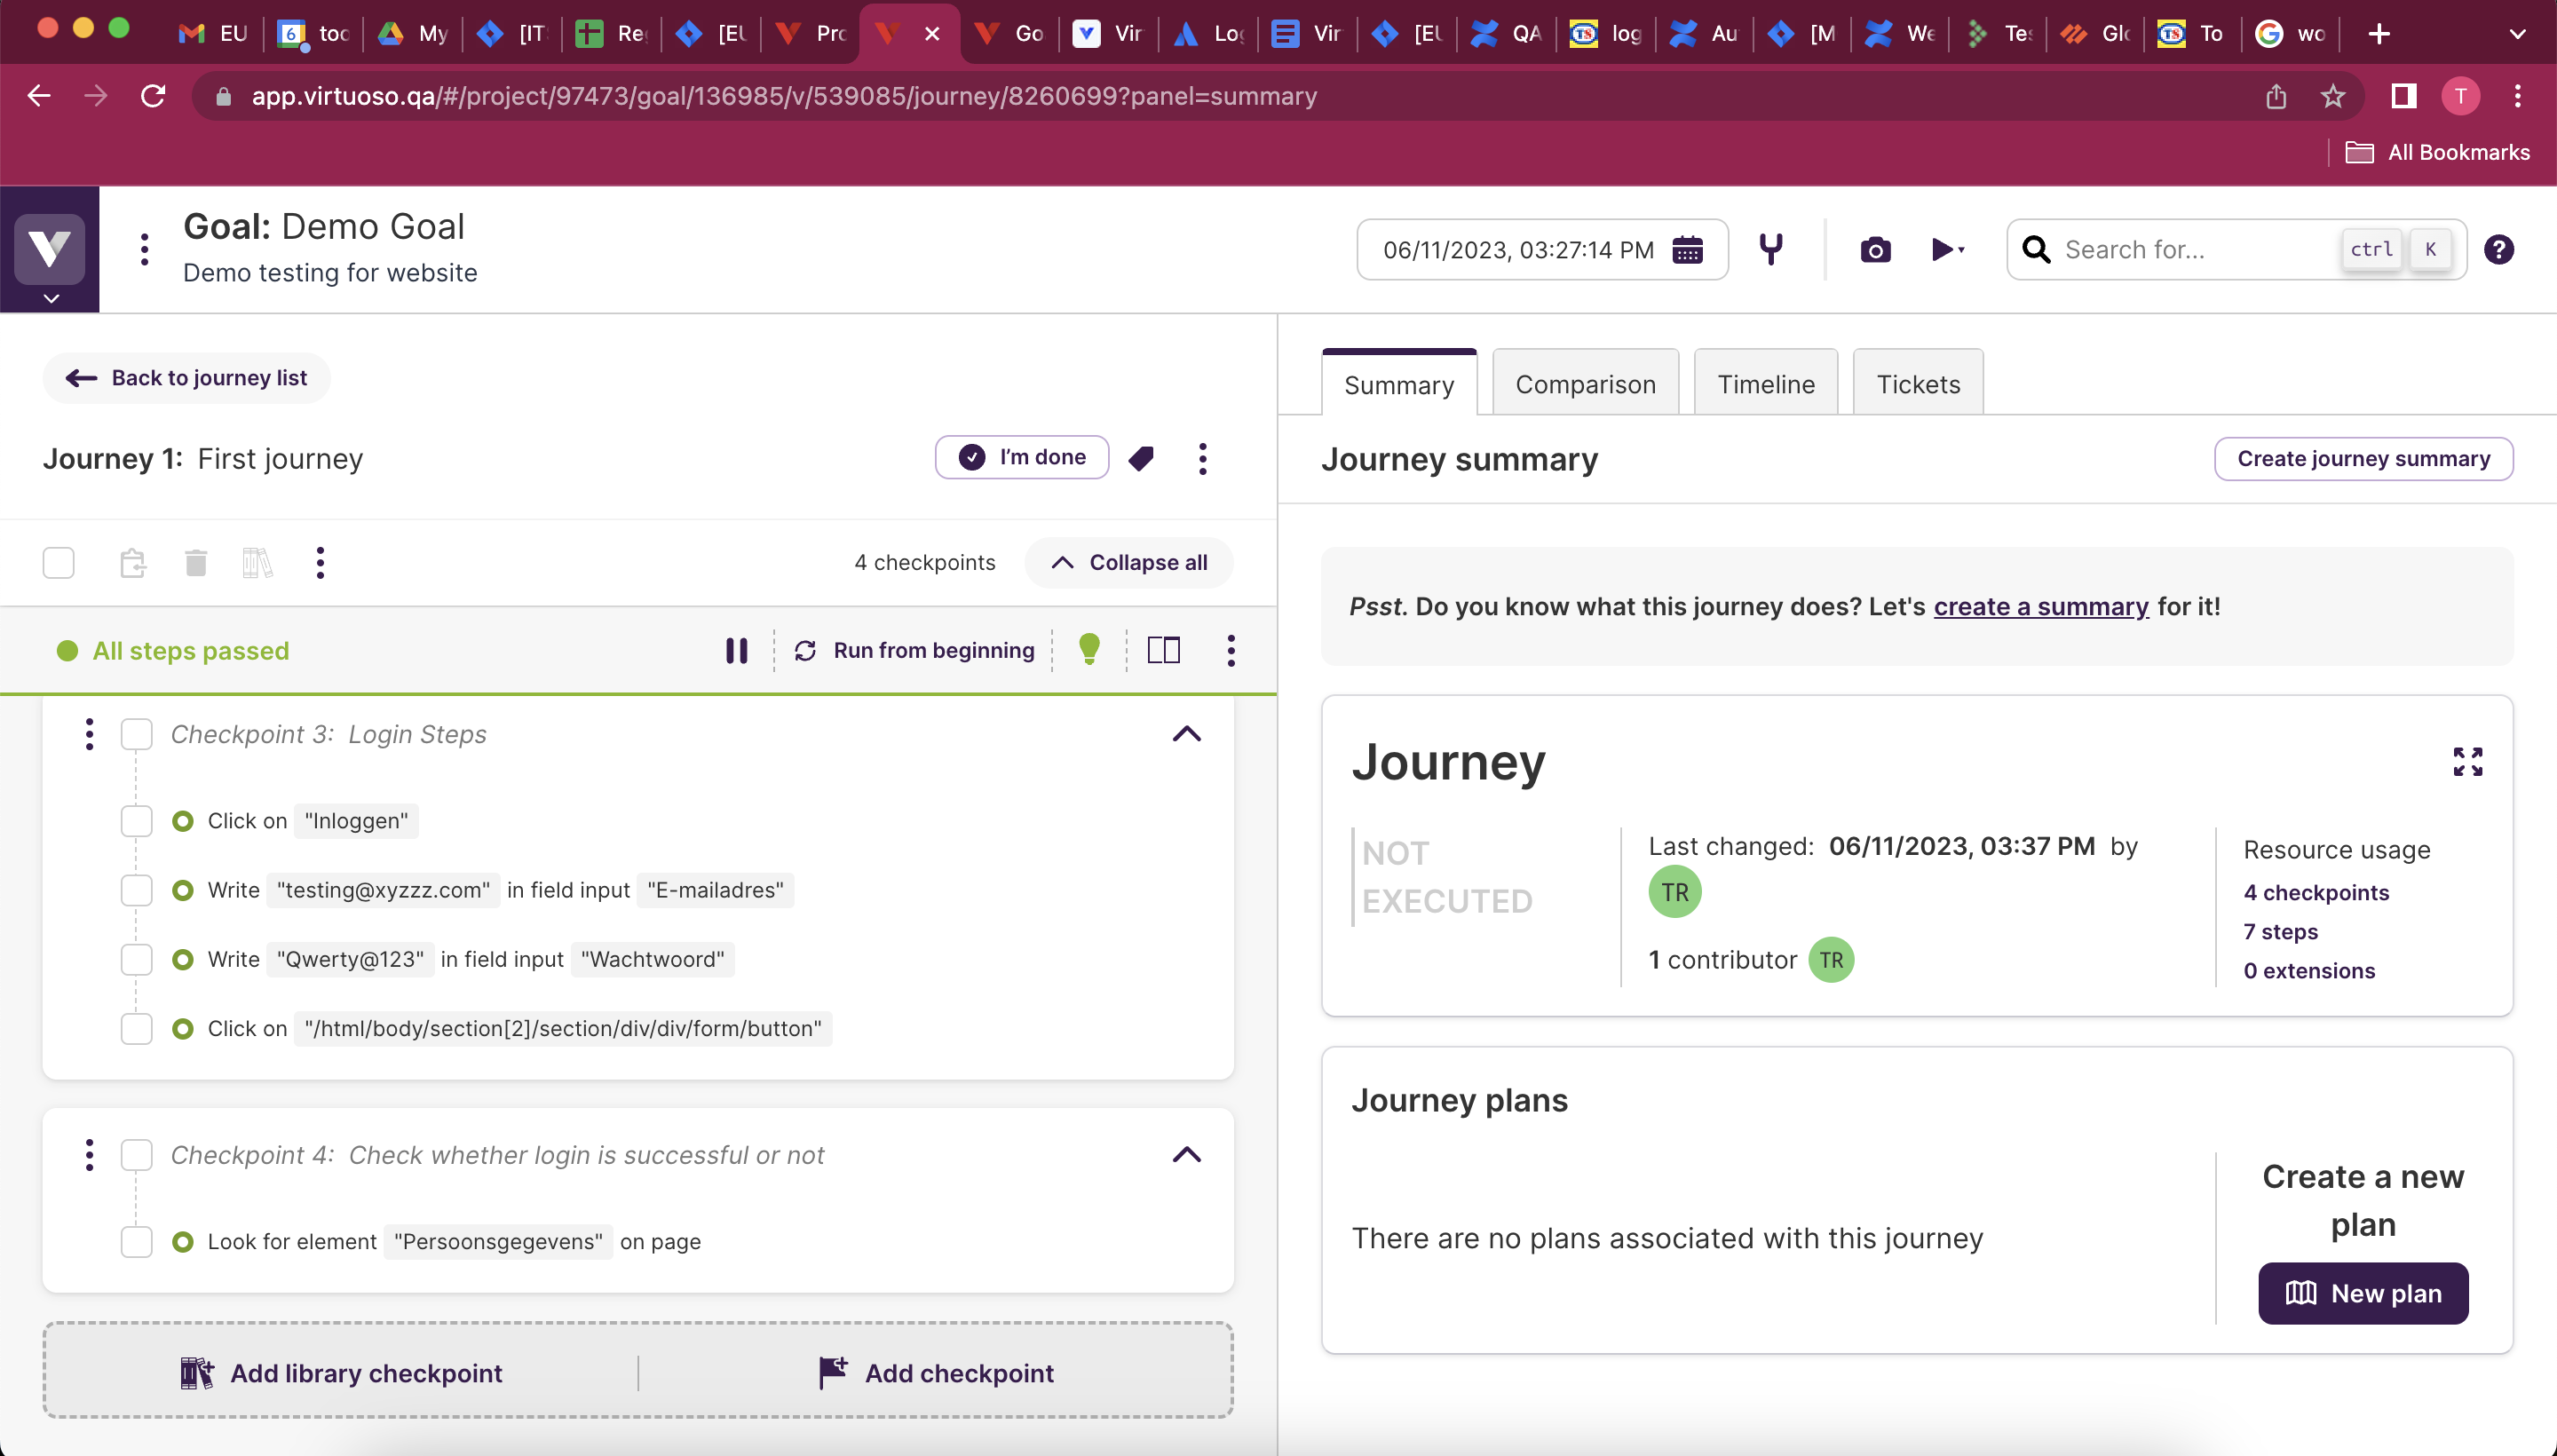This screenshot has width=2557, height=1456.
Task: Open the execute play dropdown arrow
Action: [1961, 250]
